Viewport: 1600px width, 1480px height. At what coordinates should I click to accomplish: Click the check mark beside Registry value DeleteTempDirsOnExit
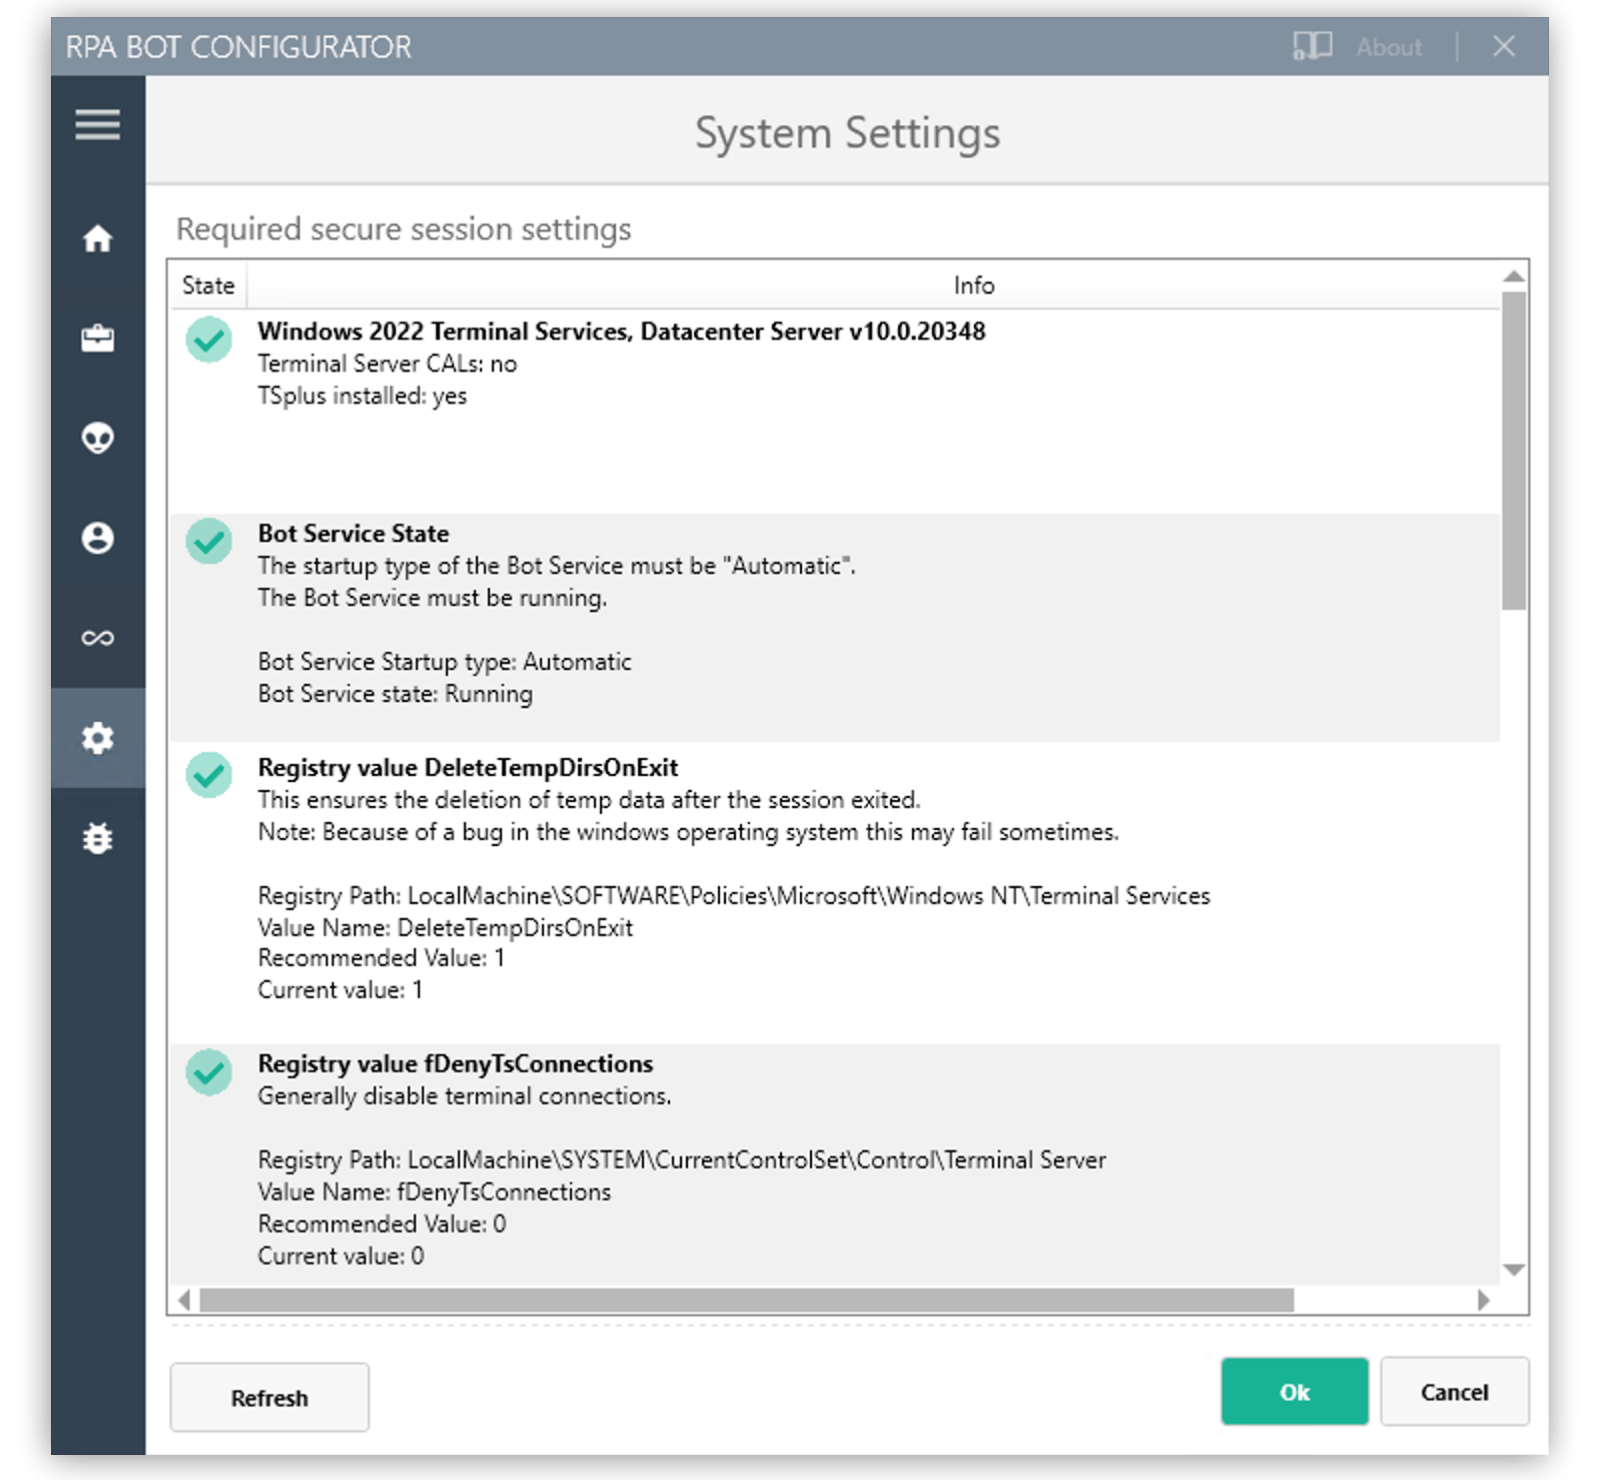point(209,775)
